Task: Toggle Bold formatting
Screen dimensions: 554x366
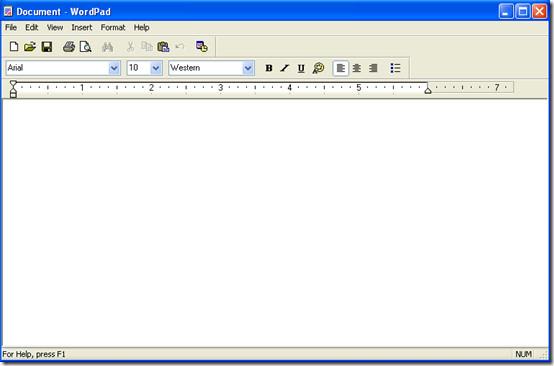Action: coord(269,68)
